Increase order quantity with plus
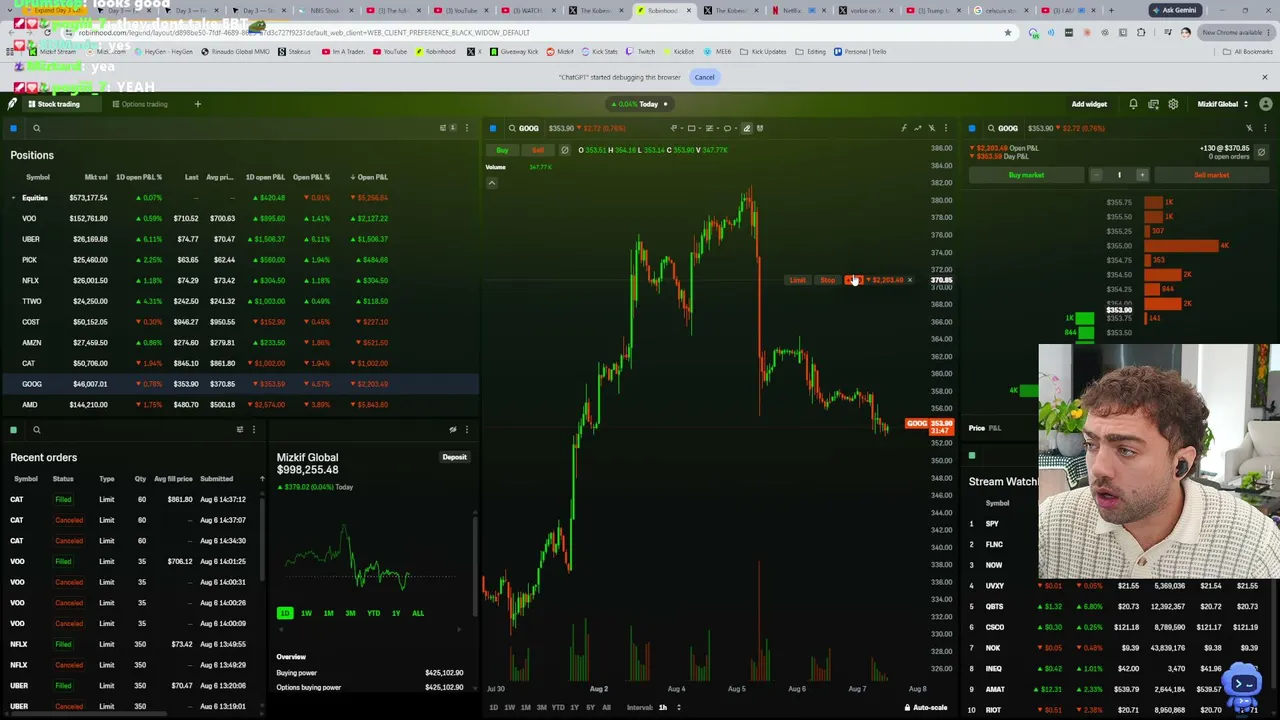 (x=1142, y=175)
